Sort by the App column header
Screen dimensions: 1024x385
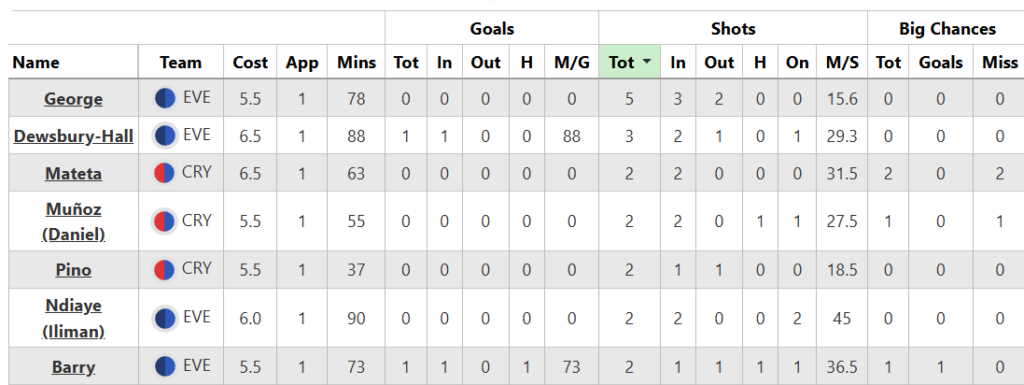pos(302,63)
